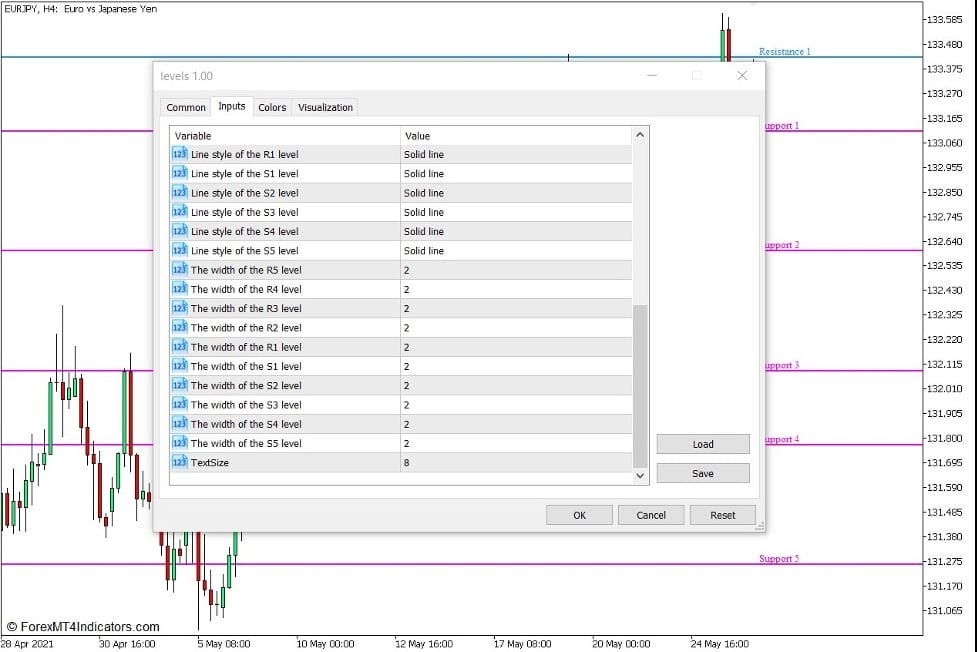Click the 123 icon for width of the S5 level
The height and width of the screenshot is (652, 977).
pos(179,443)
